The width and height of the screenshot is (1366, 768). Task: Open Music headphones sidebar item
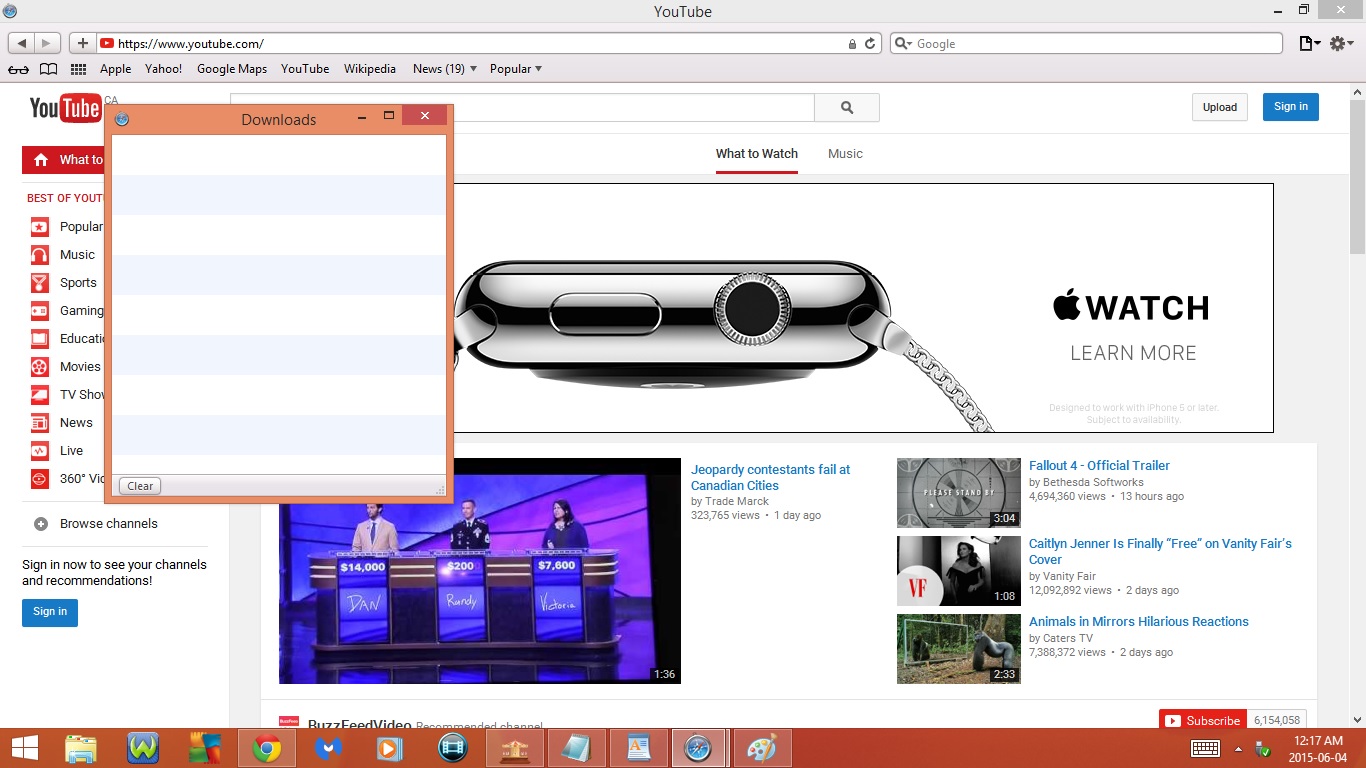[63, 255]
